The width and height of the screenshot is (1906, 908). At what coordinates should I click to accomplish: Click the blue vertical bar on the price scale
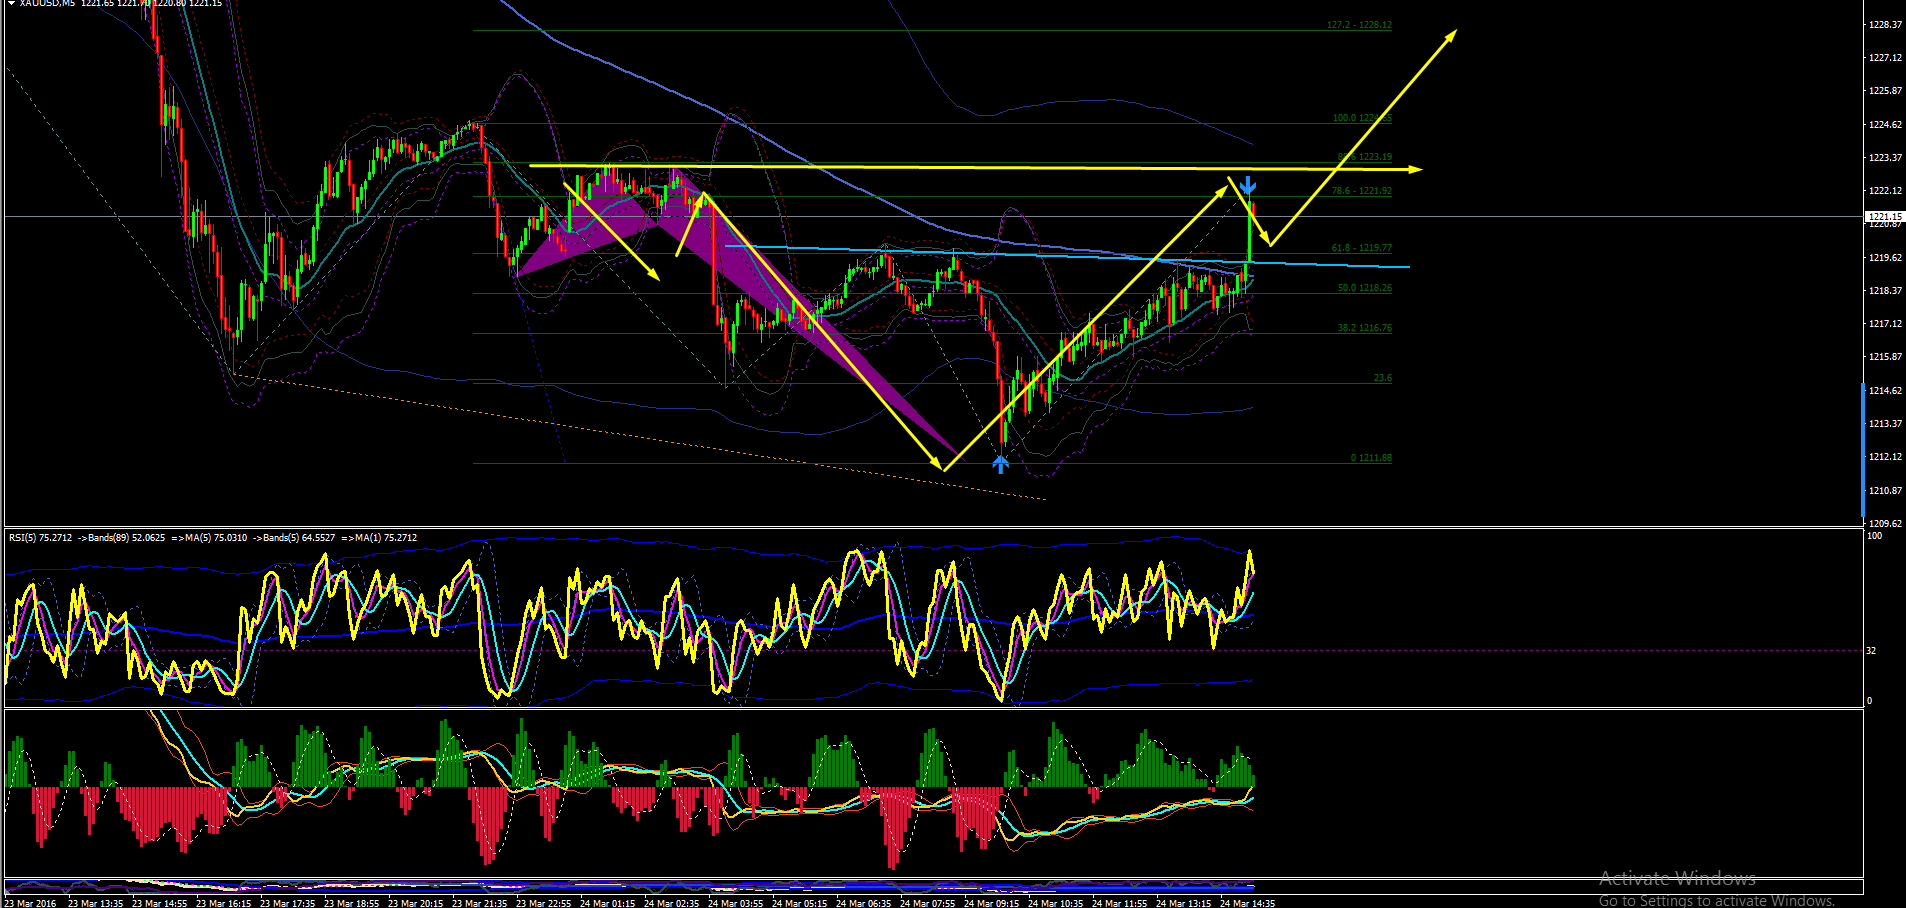(1863, 449)
